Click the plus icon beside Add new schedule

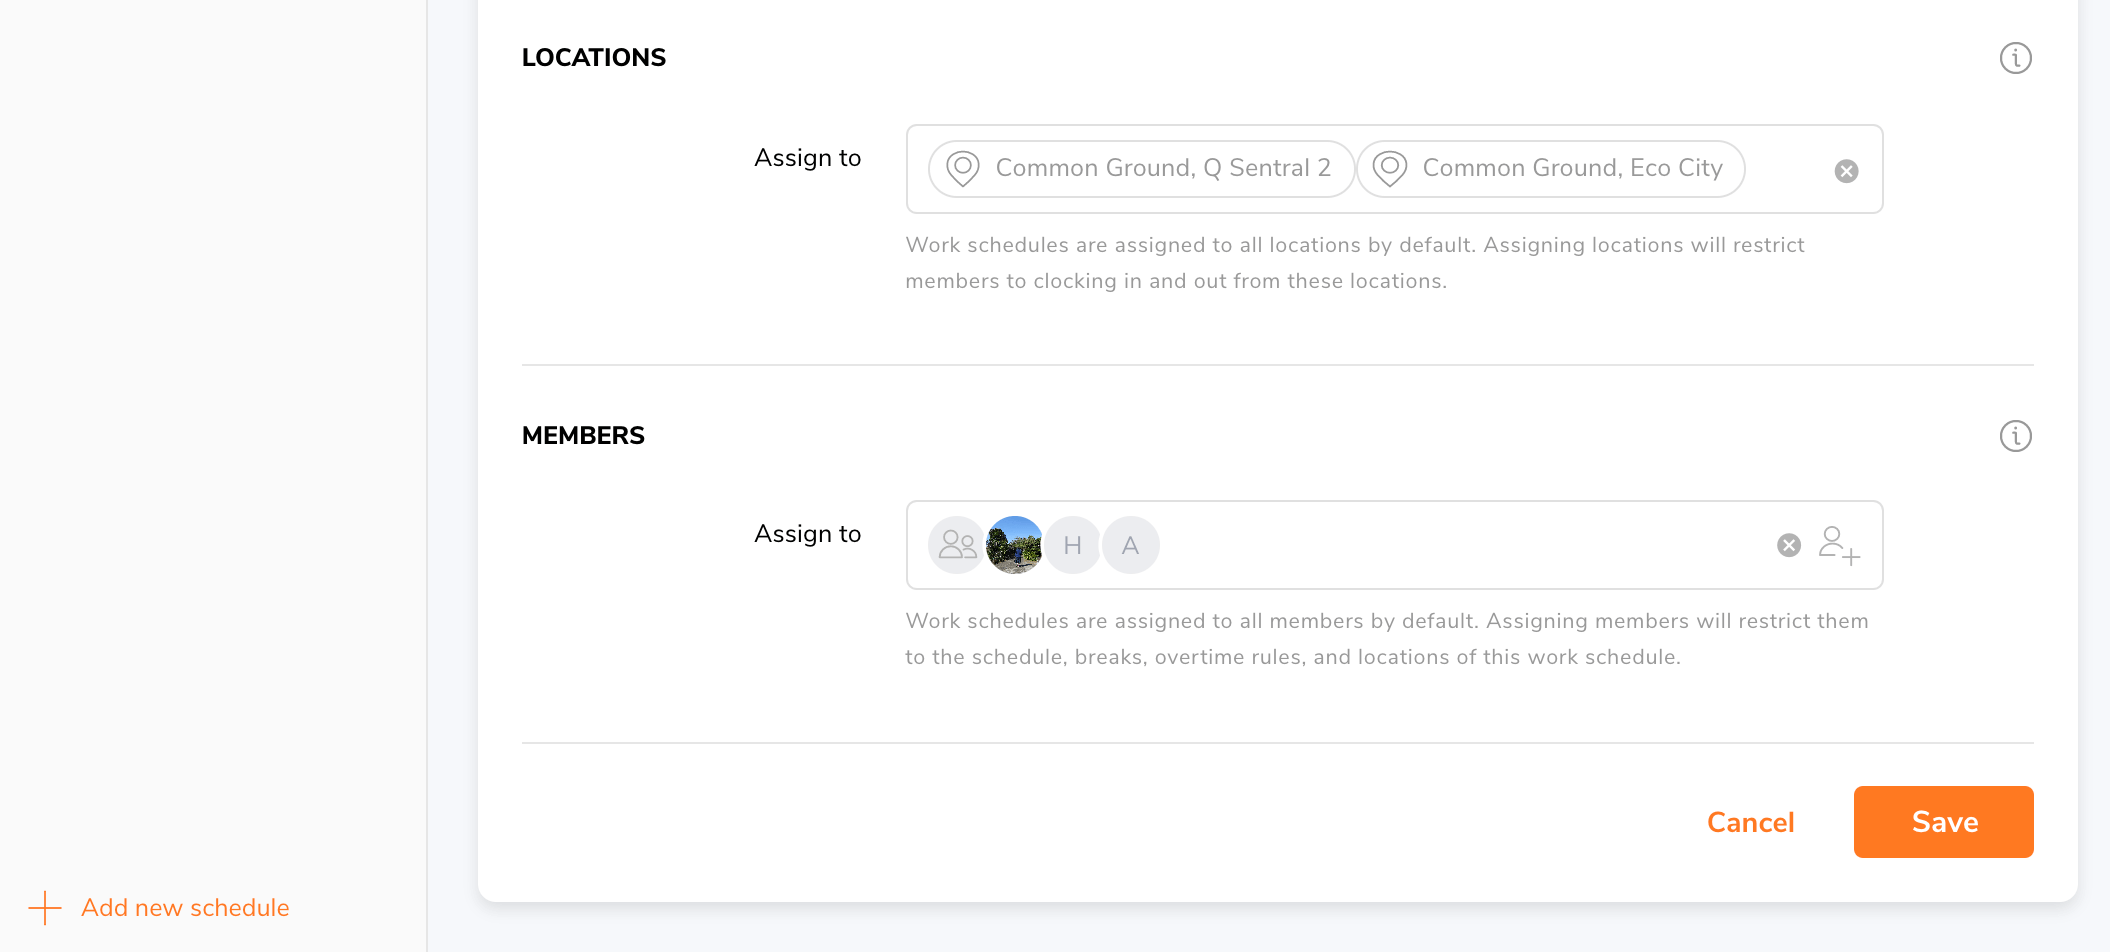point(45,908)
